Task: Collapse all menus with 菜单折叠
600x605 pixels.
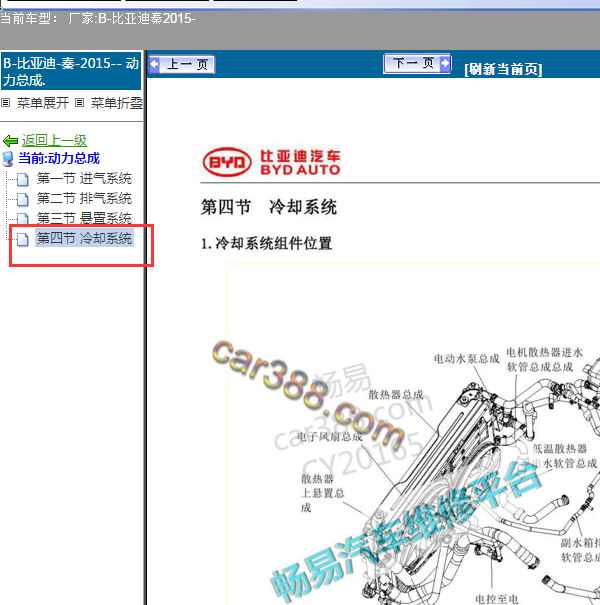Action: coord(117,103)
